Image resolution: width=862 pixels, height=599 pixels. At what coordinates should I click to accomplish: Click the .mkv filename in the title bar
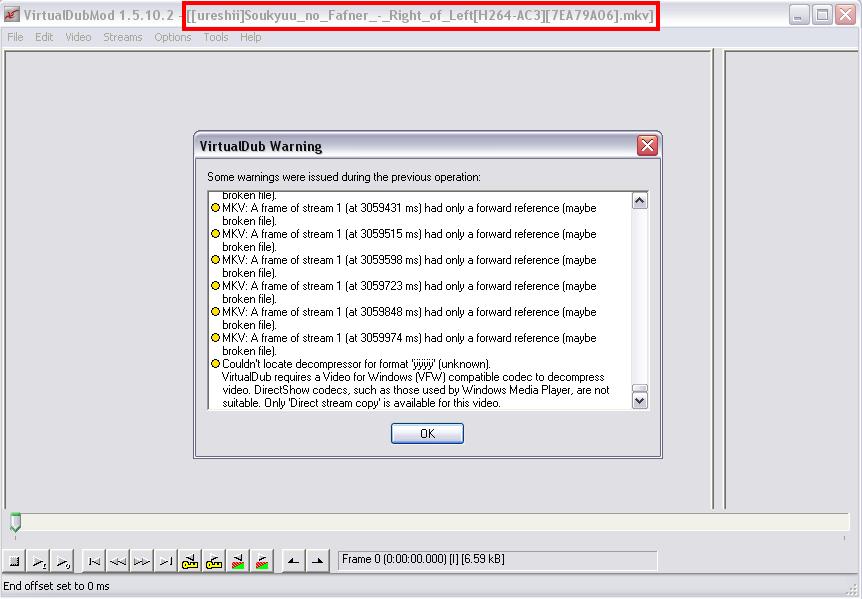pos(421,15)
